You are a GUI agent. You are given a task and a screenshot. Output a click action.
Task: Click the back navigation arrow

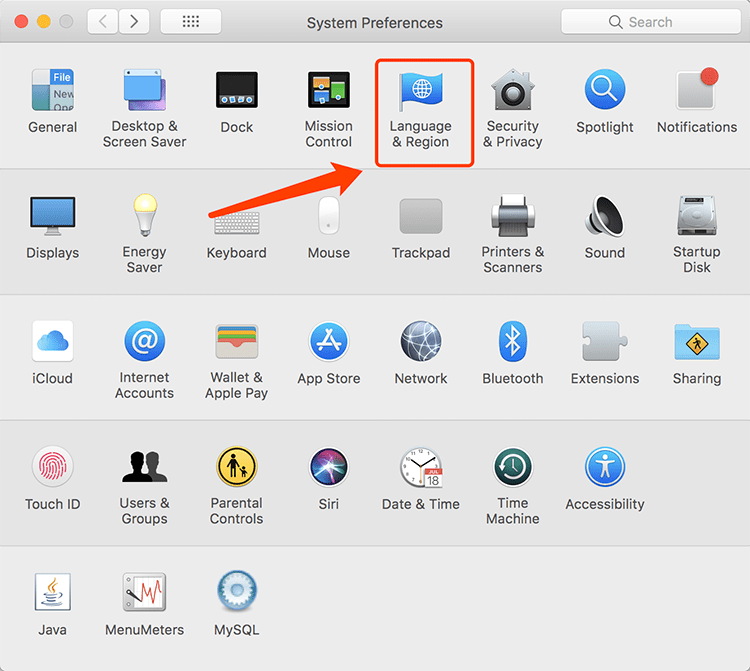[104, 22]
